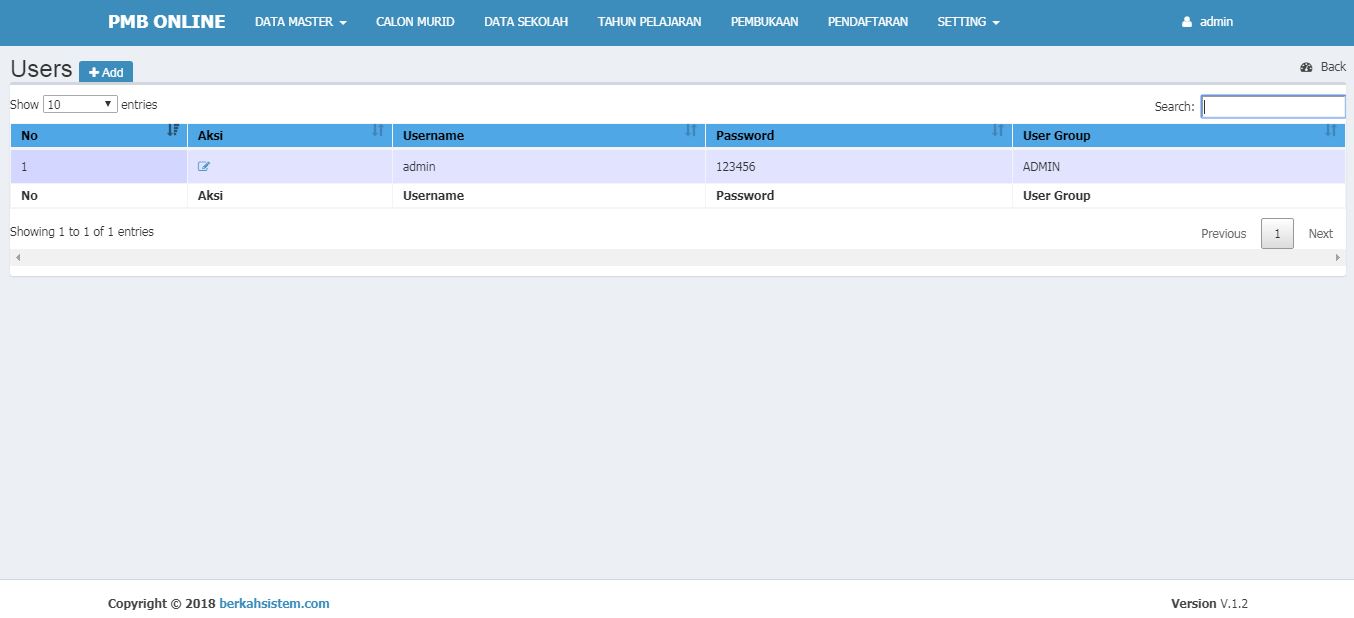
Task: Go to Data Sekolah page
Action: pyautogui.click(x=526, y=22)
